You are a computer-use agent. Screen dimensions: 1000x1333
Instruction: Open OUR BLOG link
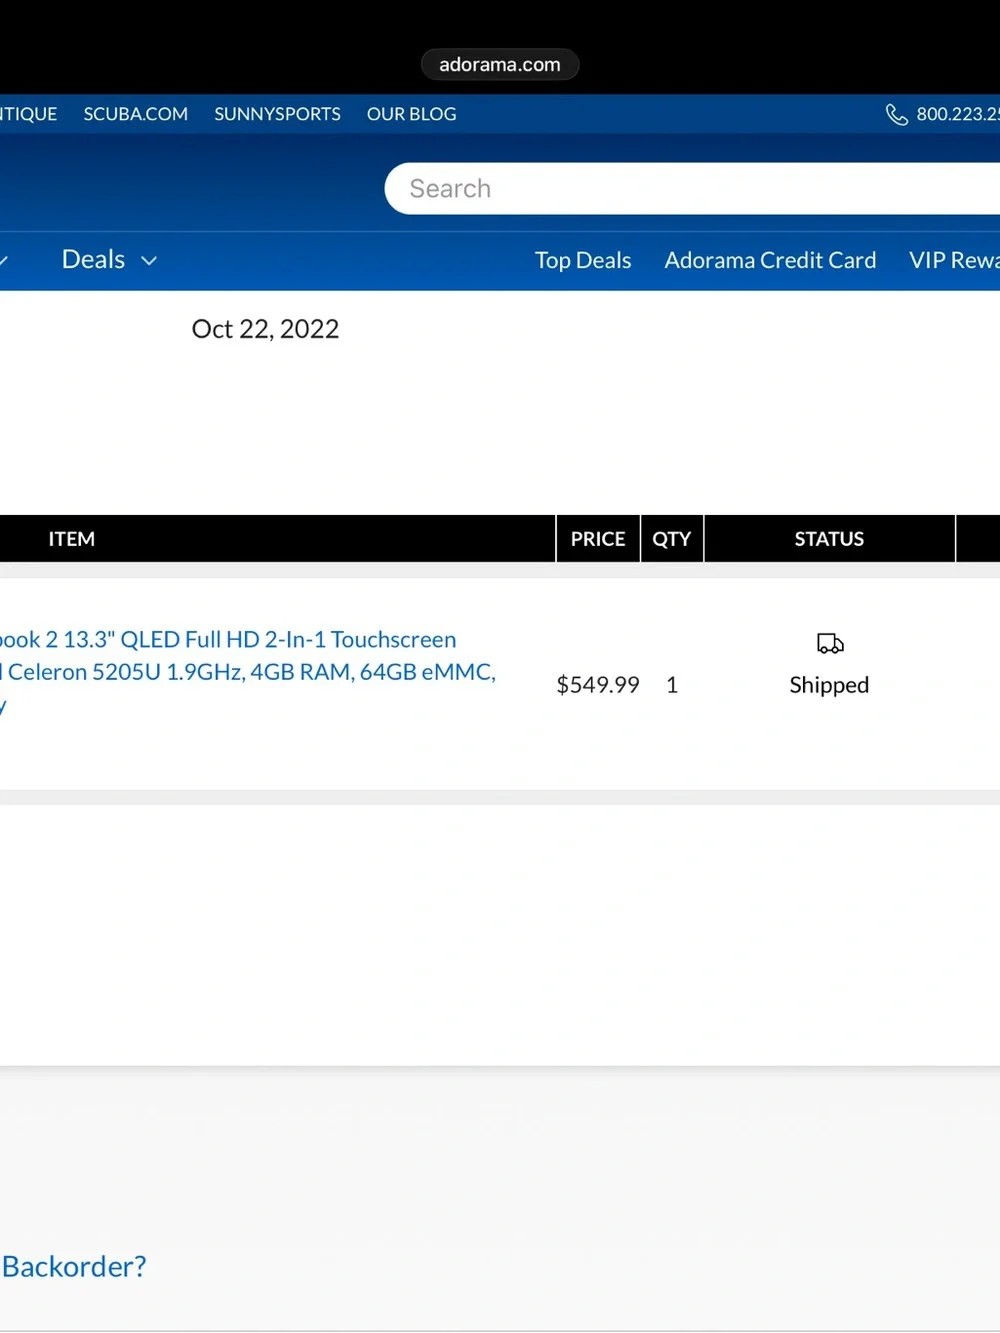[x=412, y=114]
